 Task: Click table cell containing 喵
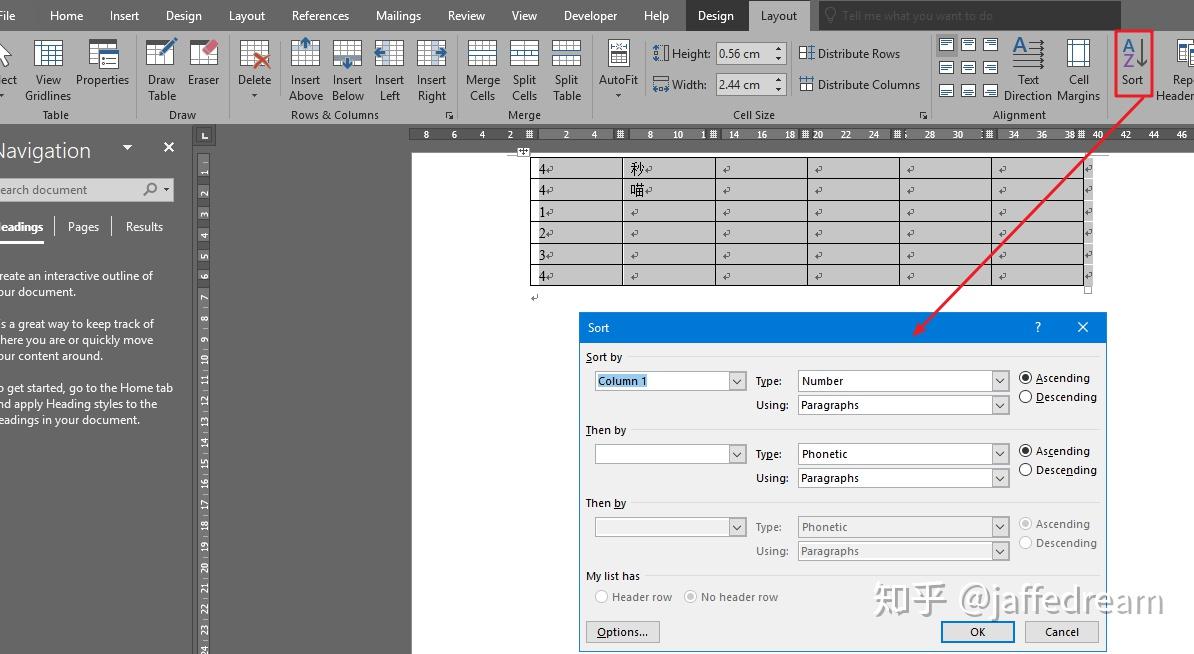point(669,190)
